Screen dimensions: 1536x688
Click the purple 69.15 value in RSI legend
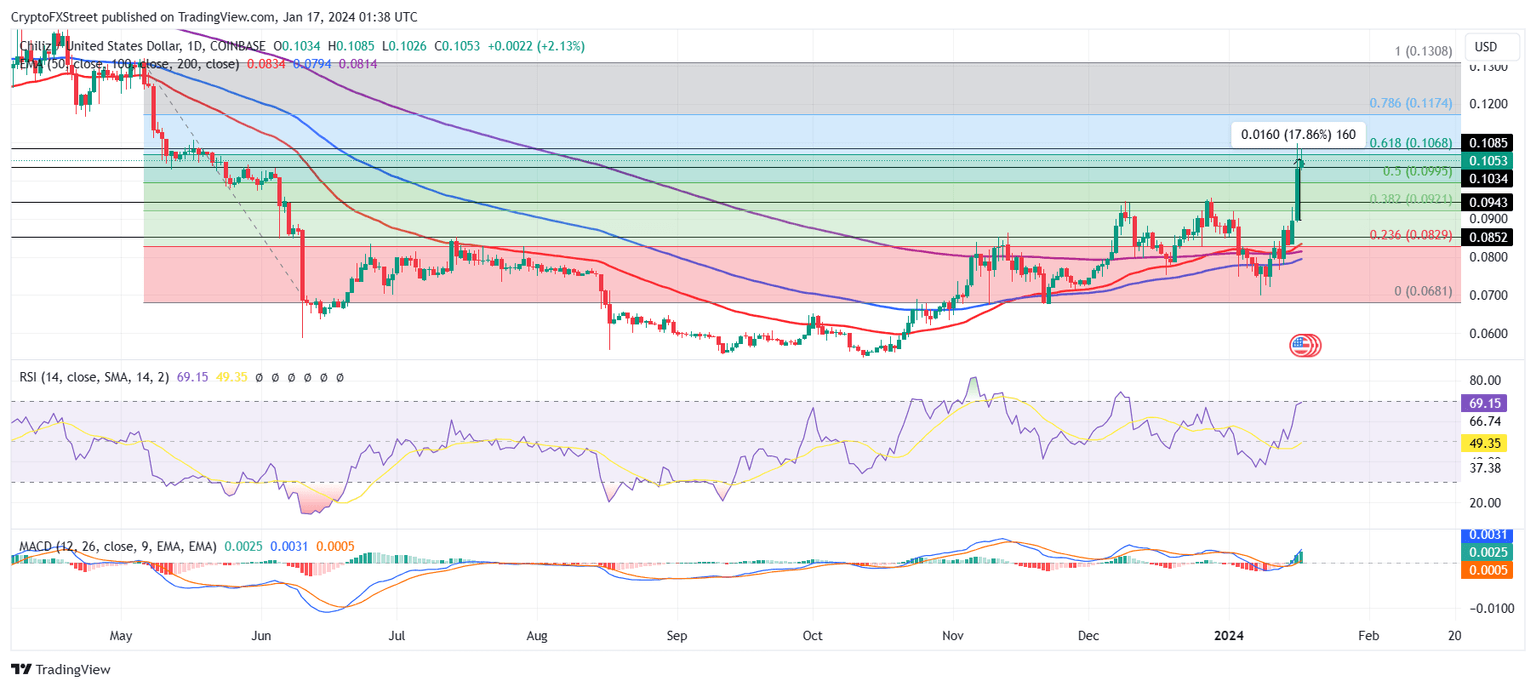(x=193, y=378)
